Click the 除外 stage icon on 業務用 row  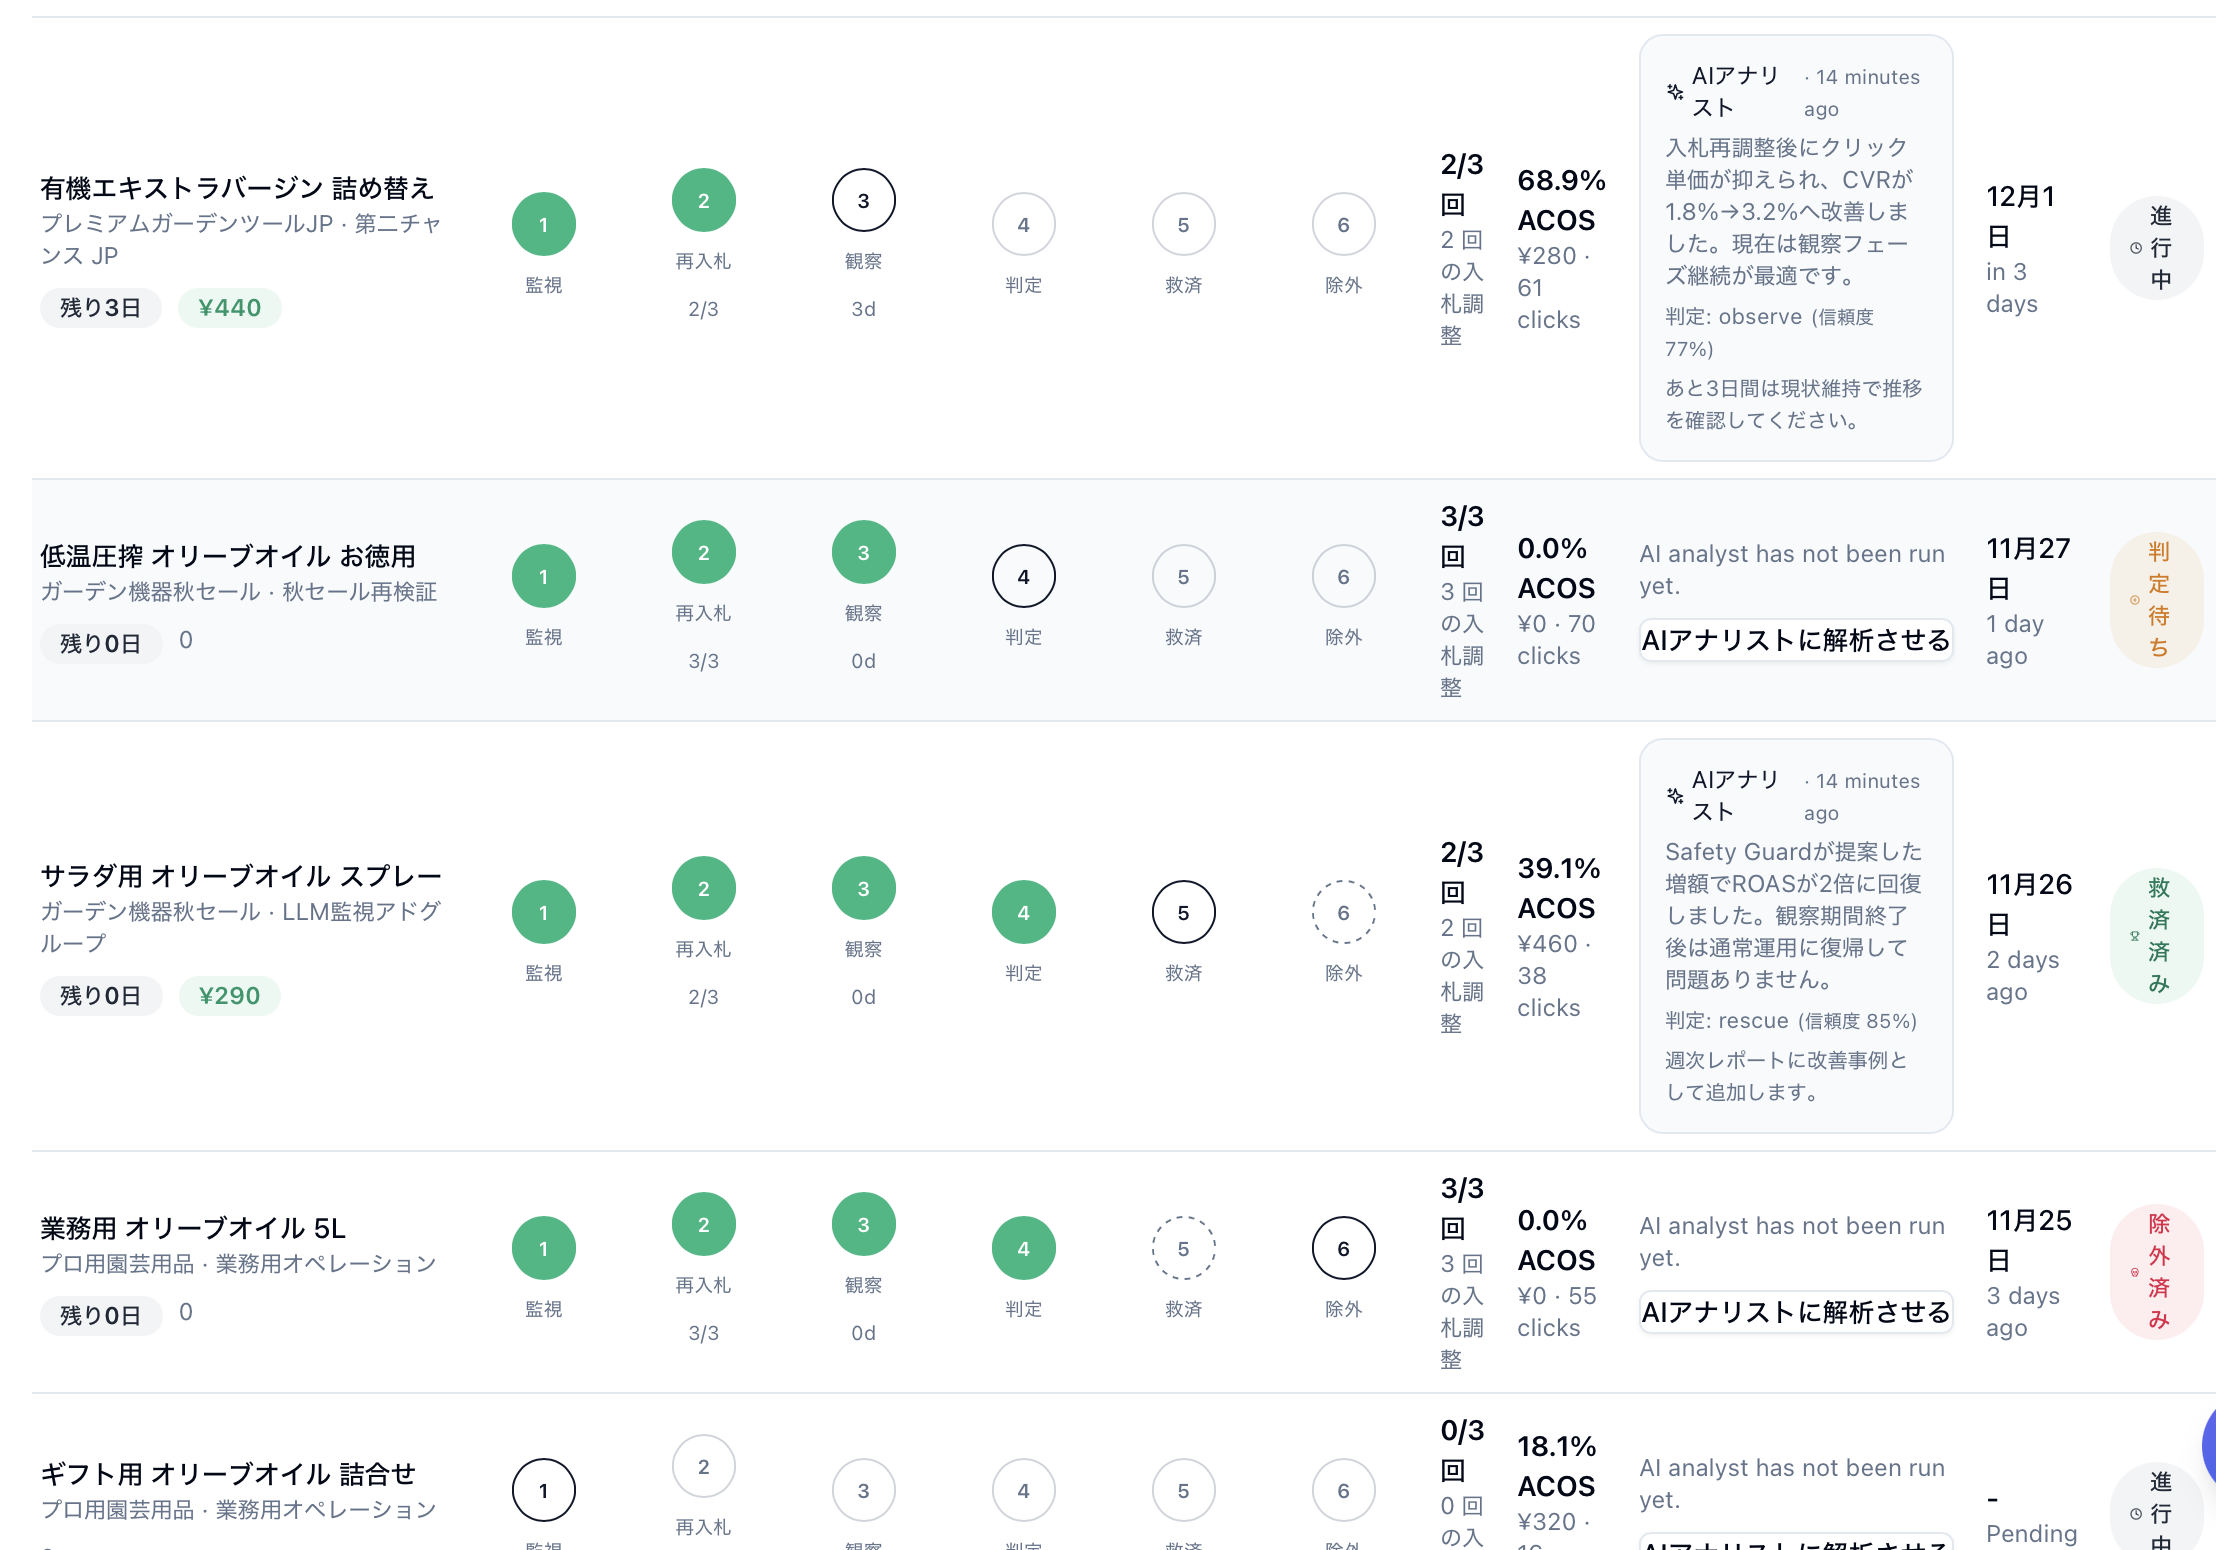(1343, 1247)
